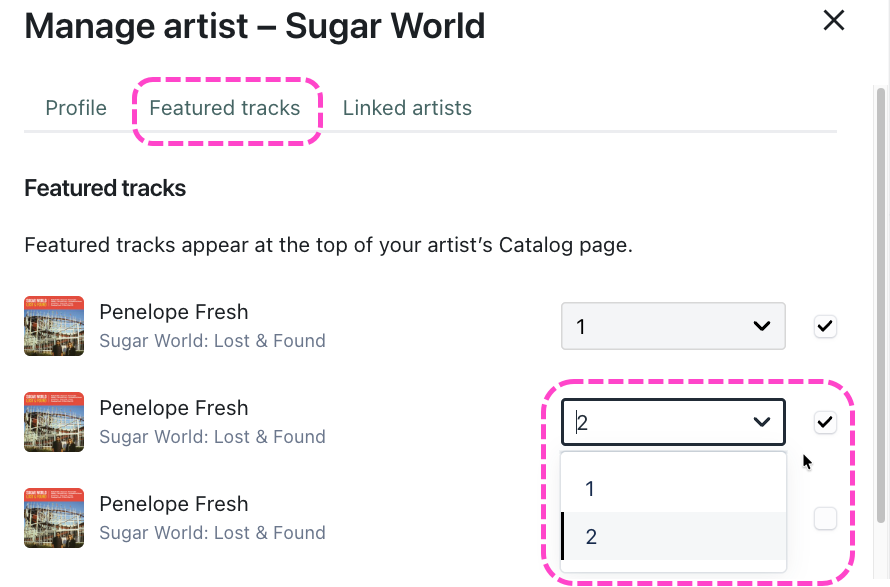The image size is (890, 587).
Task: Click the chevron arrow on second dropdown
Action: [x=762, y=423]
